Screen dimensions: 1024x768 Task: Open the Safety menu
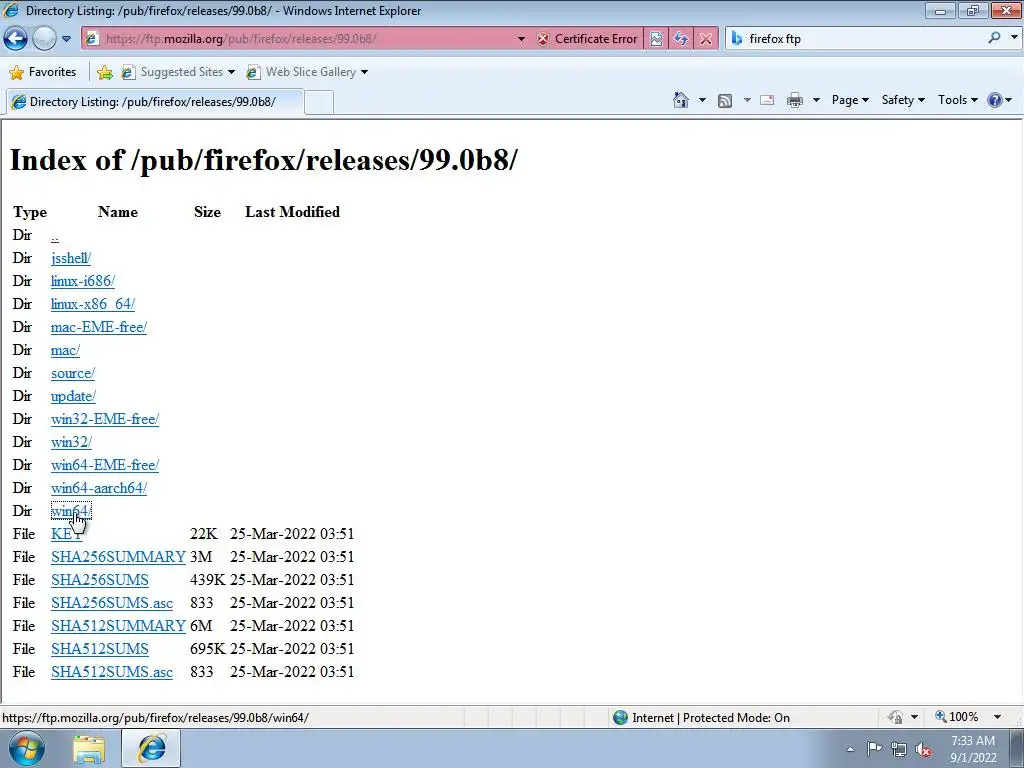coord(903,100)
